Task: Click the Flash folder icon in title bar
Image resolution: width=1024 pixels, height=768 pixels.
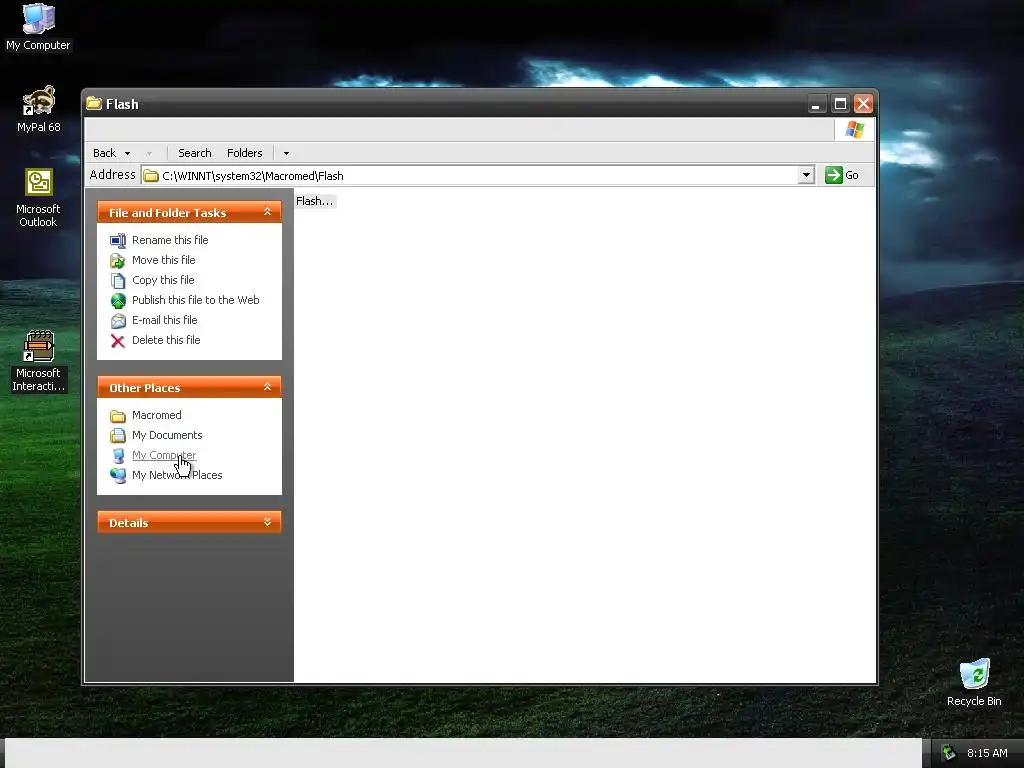Action: point(94,103)
